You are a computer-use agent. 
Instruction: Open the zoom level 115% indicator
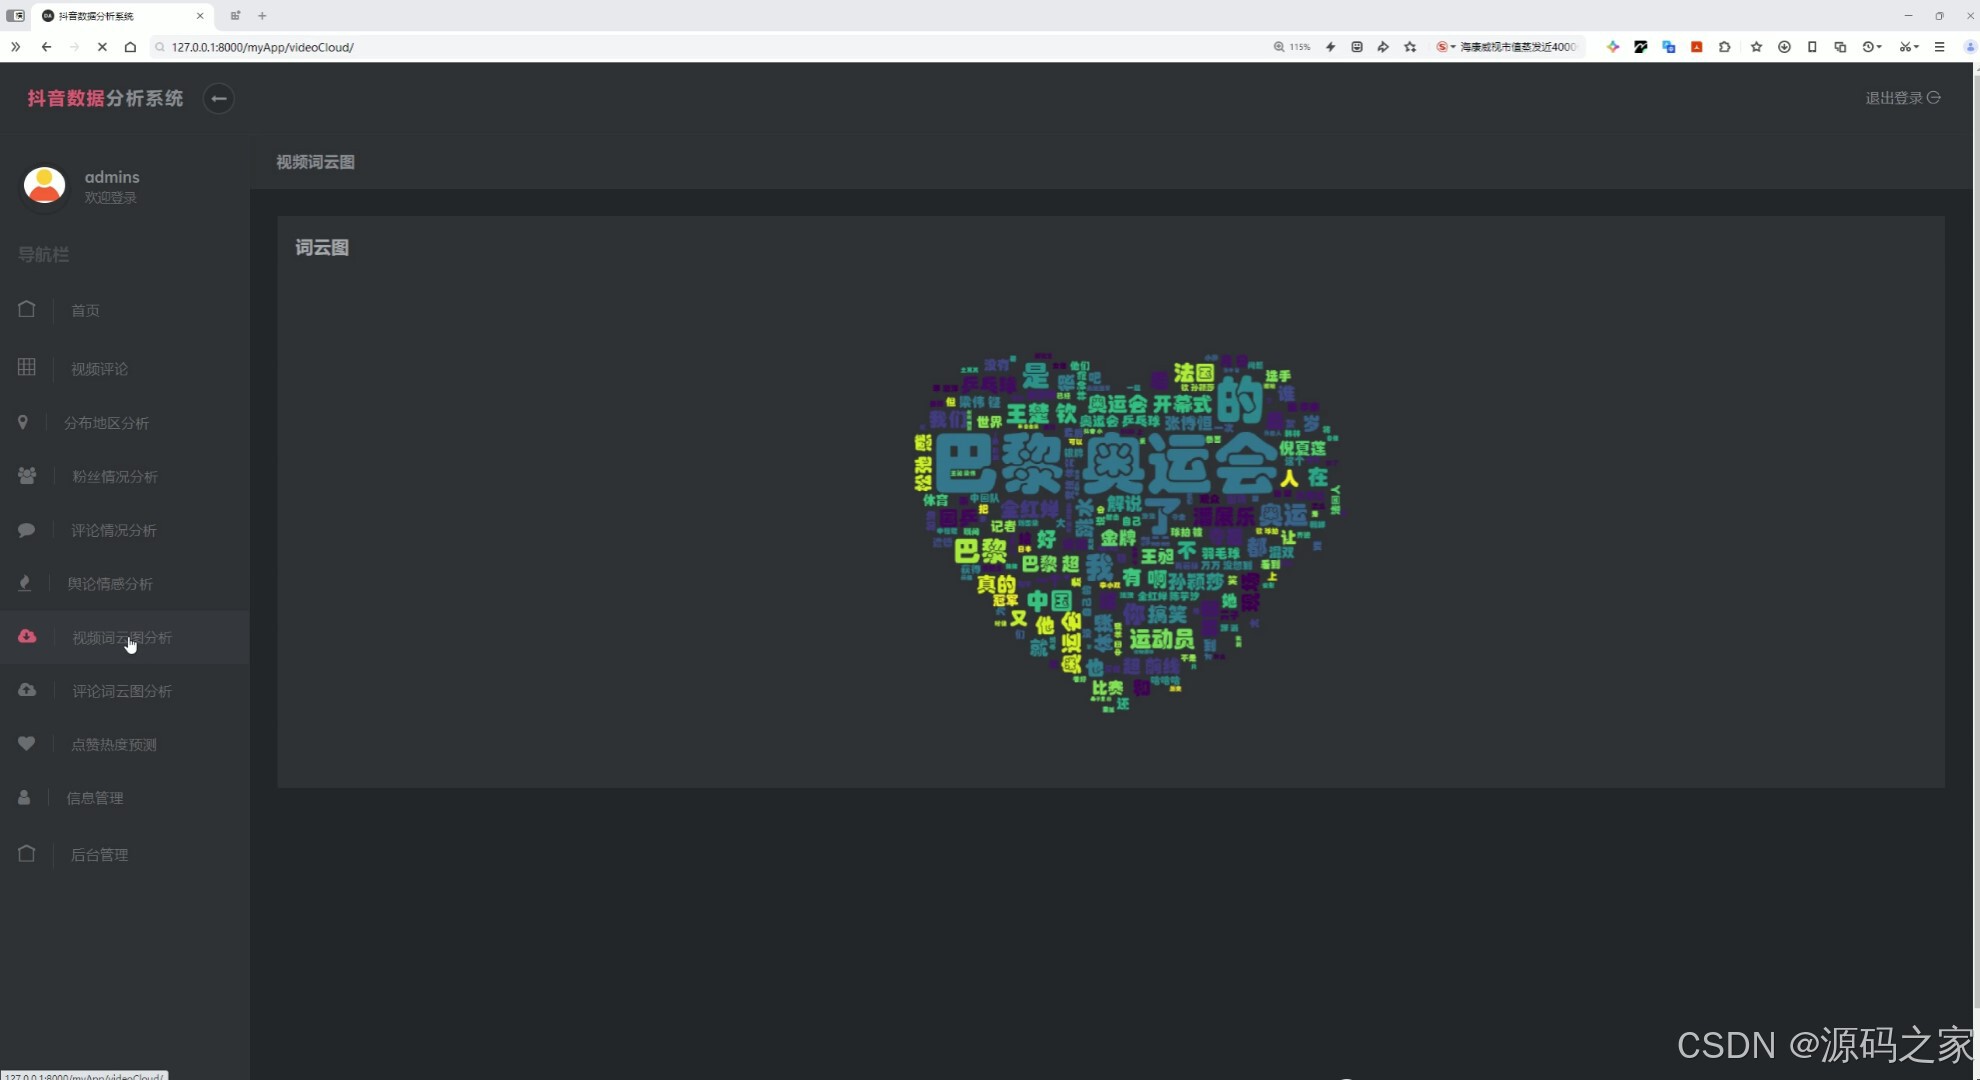point(1292,47)
